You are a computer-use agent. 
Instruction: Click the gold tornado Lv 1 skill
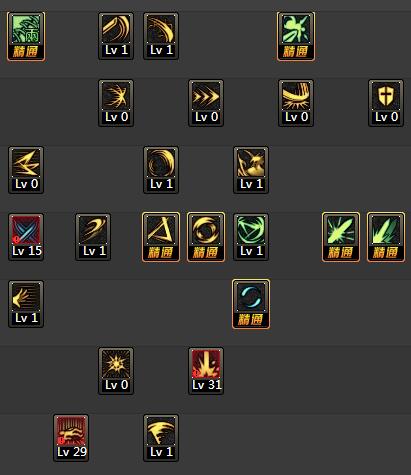pos(161,438)
